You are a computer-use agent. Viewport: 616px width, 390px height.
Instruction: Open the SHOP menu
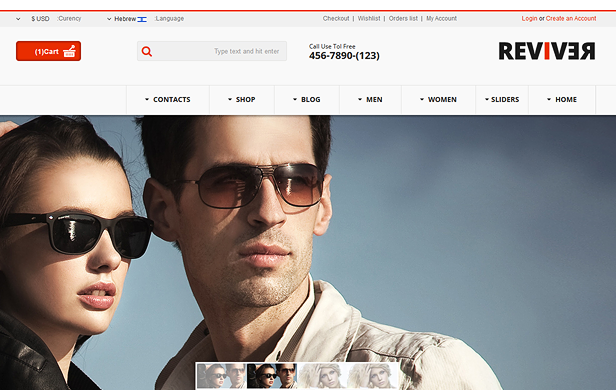click(x=242, y=100)
